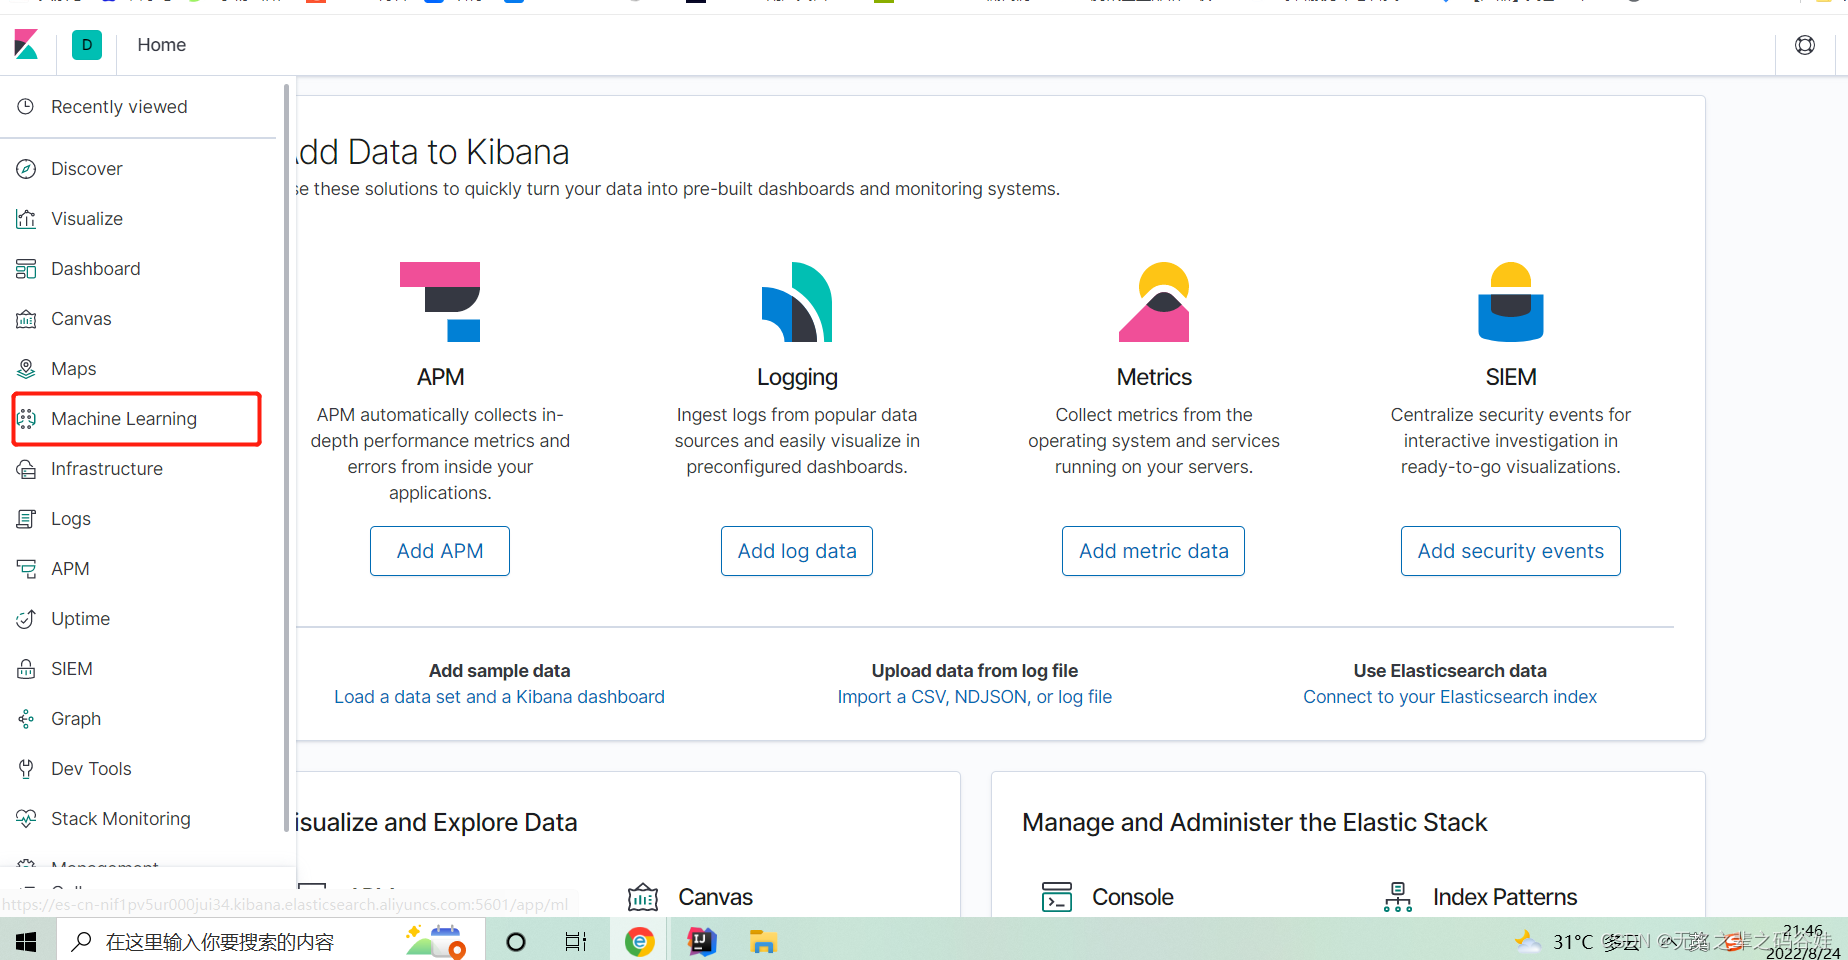This screenshot has width=1848, height=960.
Task: Open the Home breadcrumb
Action: point(162,45)
